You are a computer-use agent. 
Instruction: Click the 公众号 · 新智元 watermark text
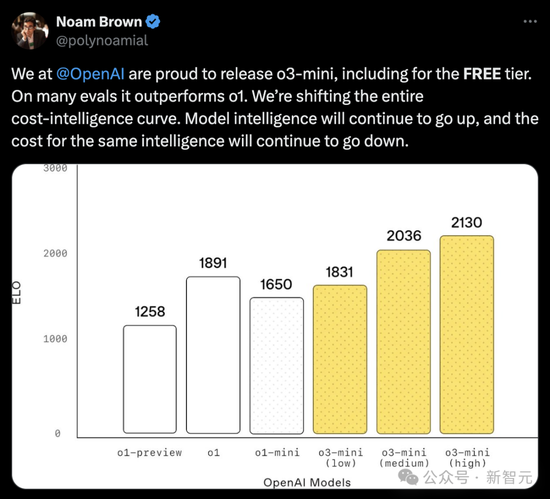coord(478,477)
